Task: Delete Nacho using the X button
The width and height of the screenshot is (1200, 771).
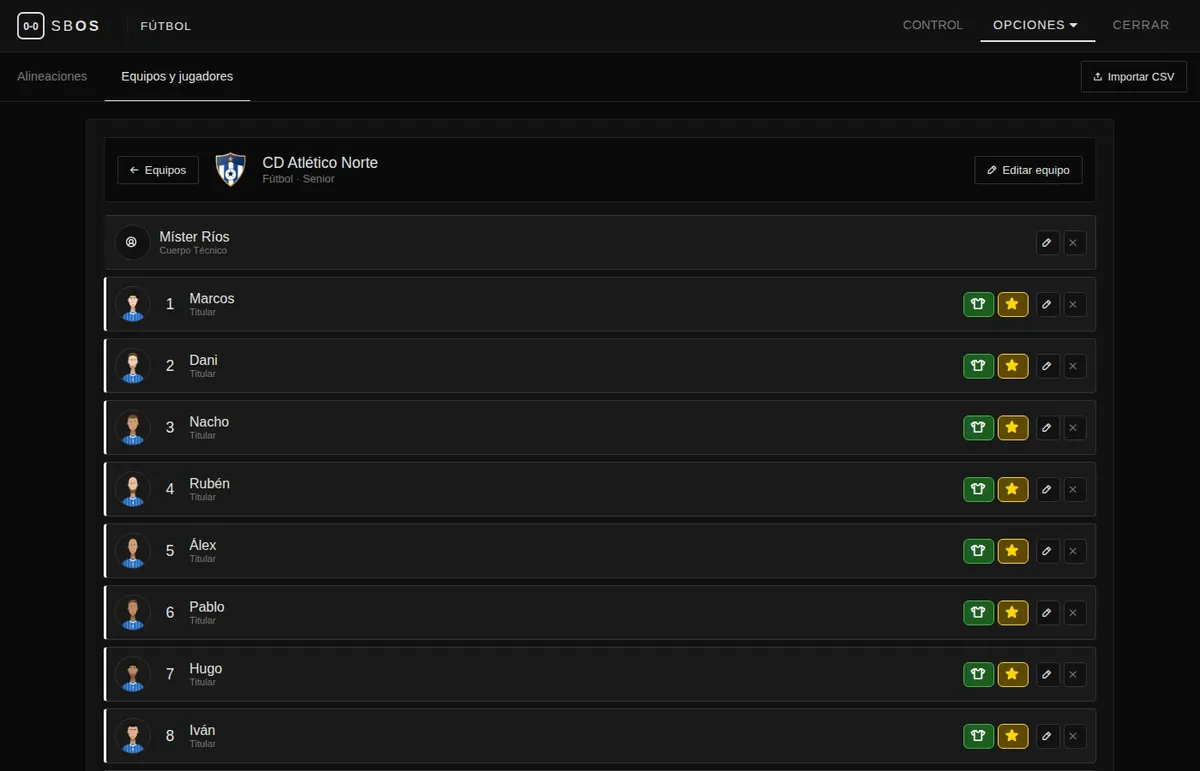Action: [1074, 428]
